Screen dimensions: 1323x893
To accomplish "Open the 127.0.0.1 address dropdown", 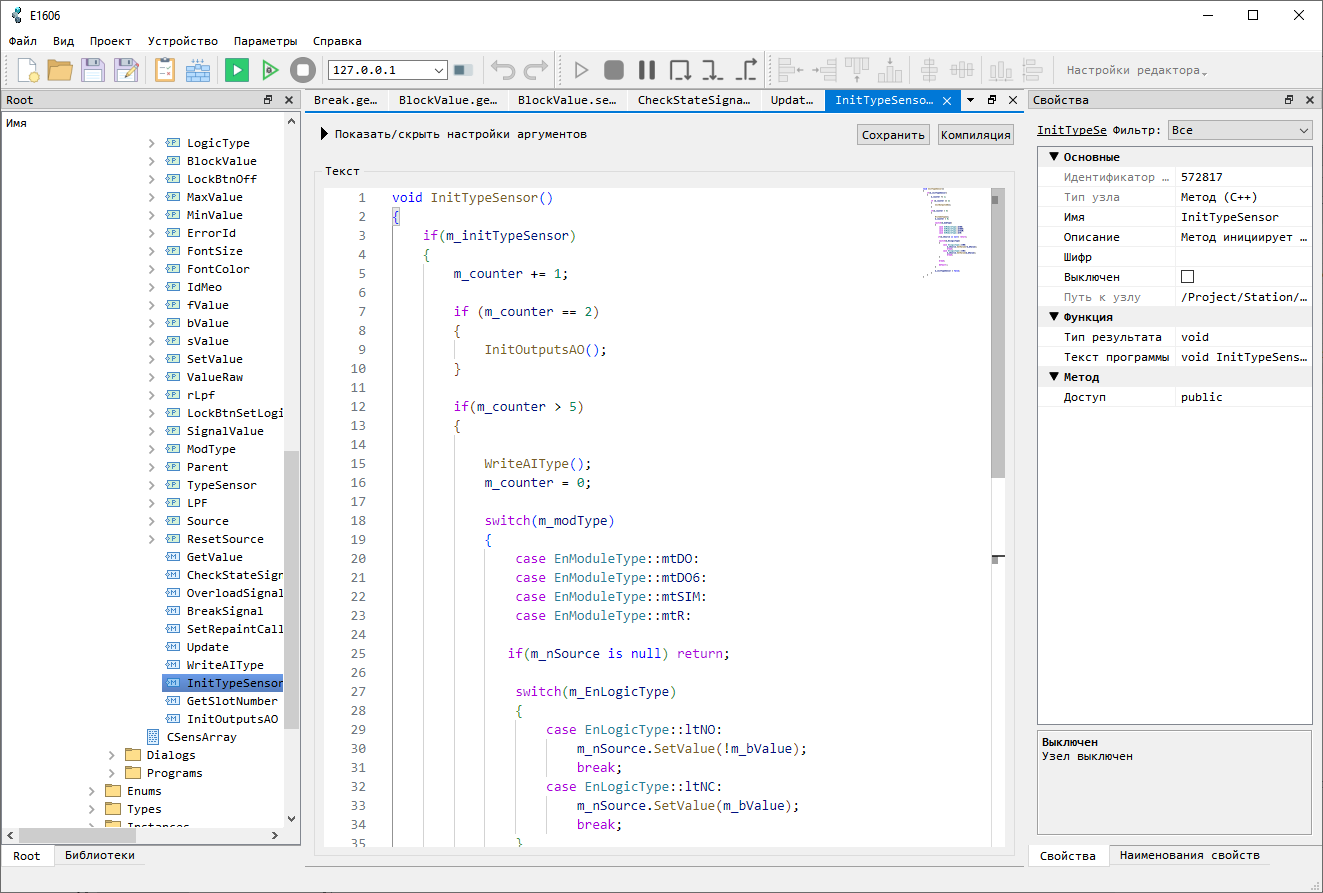I will [439, 70].
